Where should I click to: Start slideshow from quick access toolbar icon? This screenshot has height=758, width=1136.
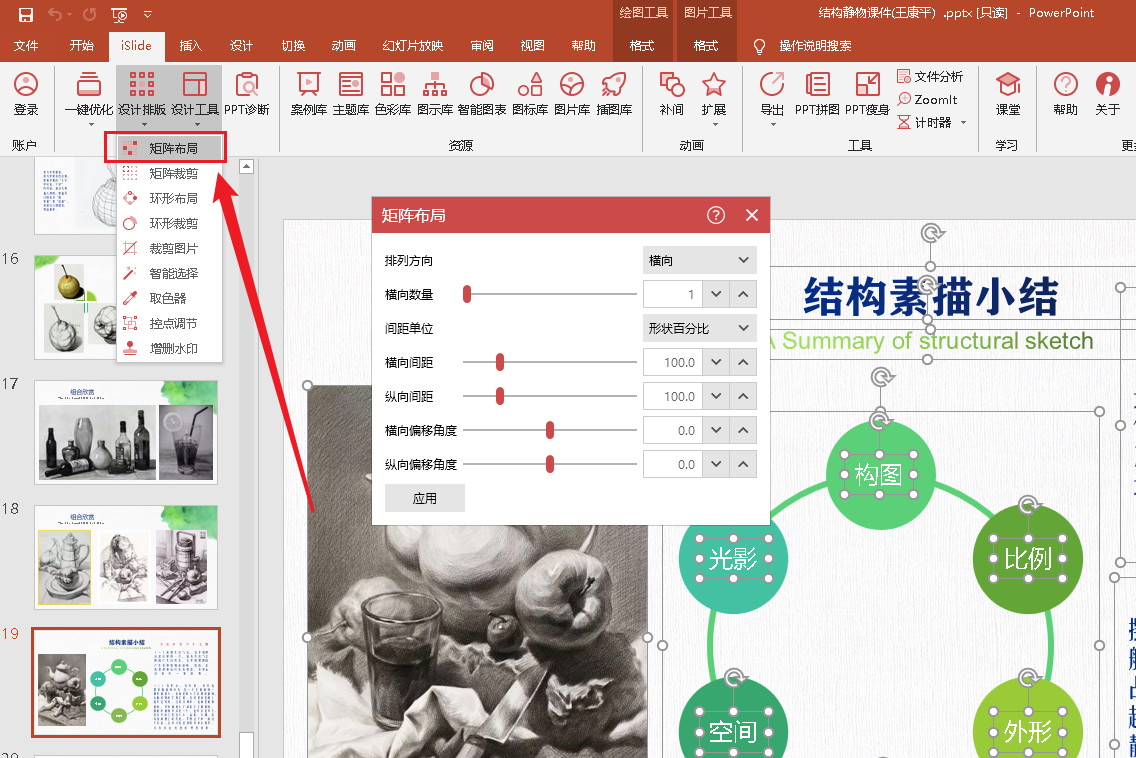[x=120, y=14]
